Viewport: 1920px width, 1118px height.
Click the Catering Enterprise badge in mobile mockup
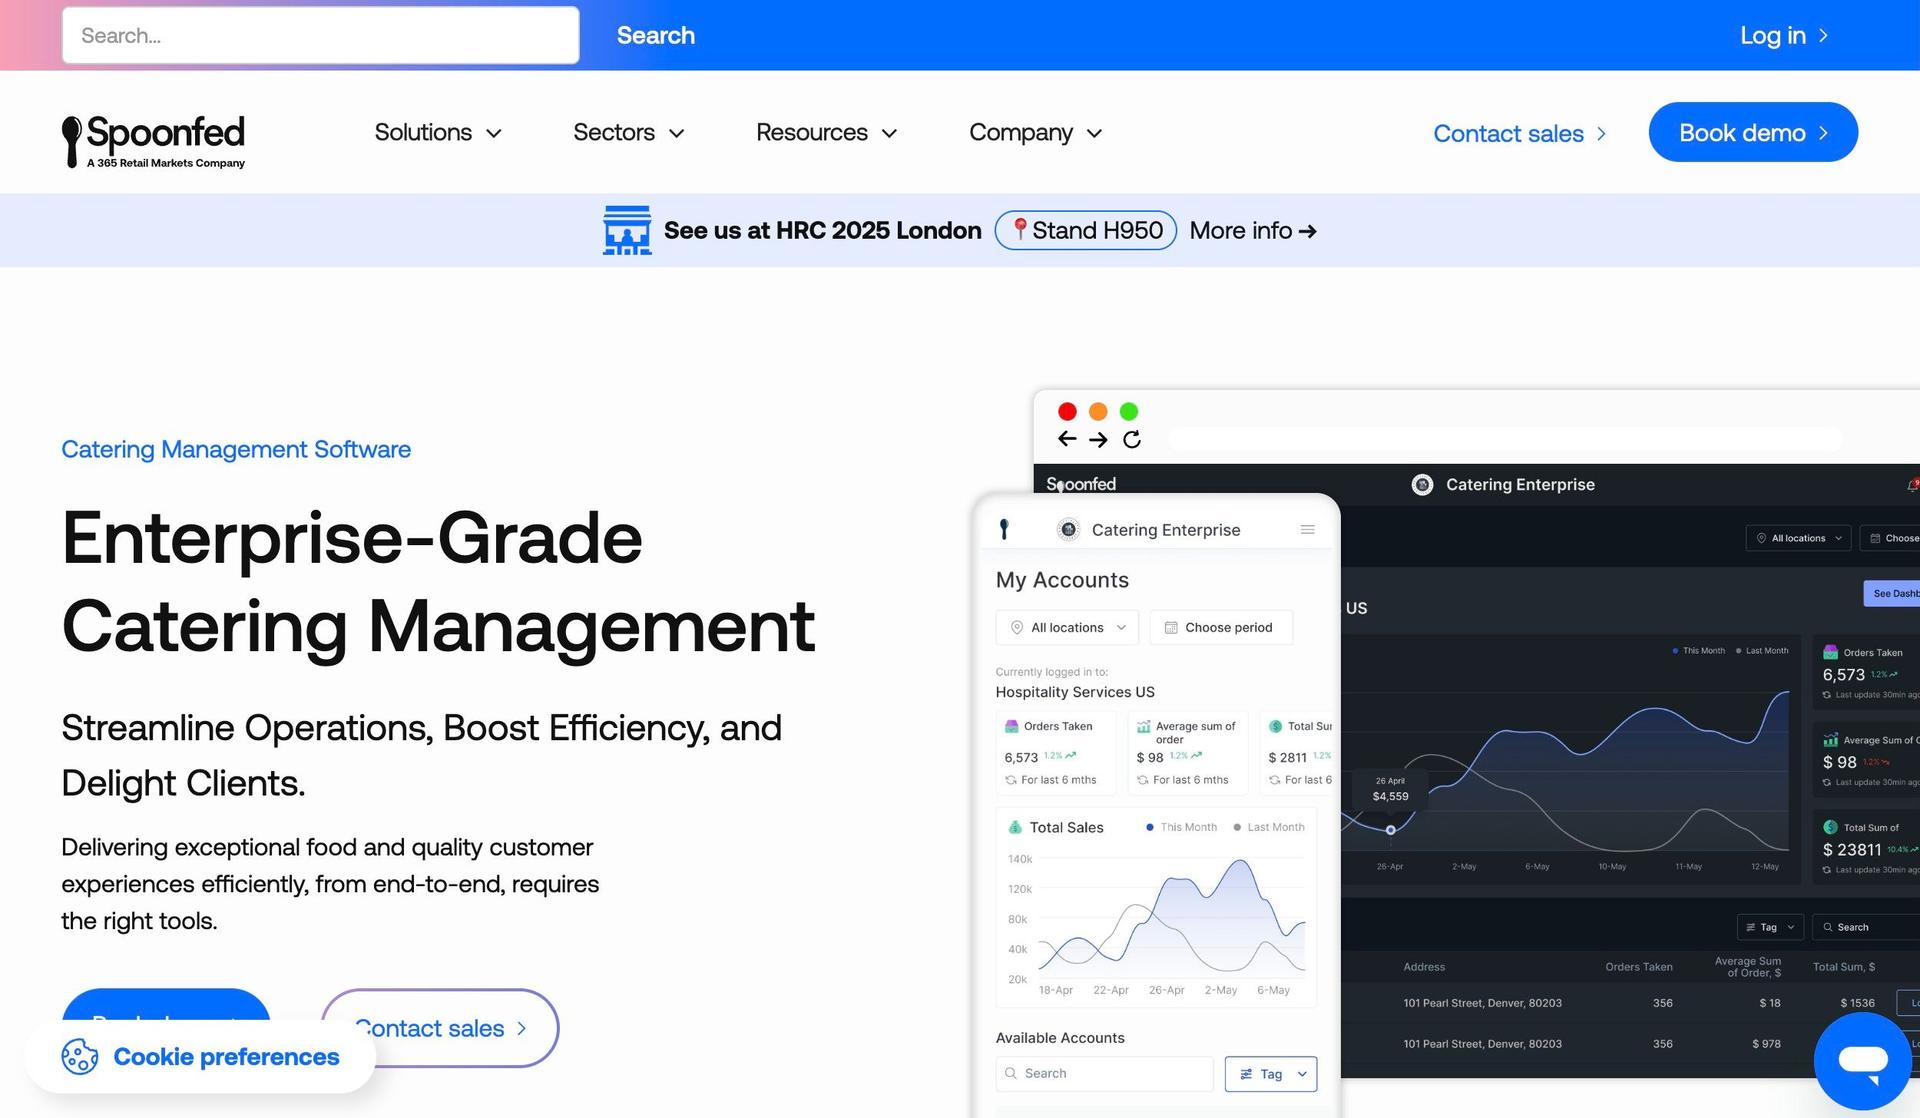[x=1068, y=530]
